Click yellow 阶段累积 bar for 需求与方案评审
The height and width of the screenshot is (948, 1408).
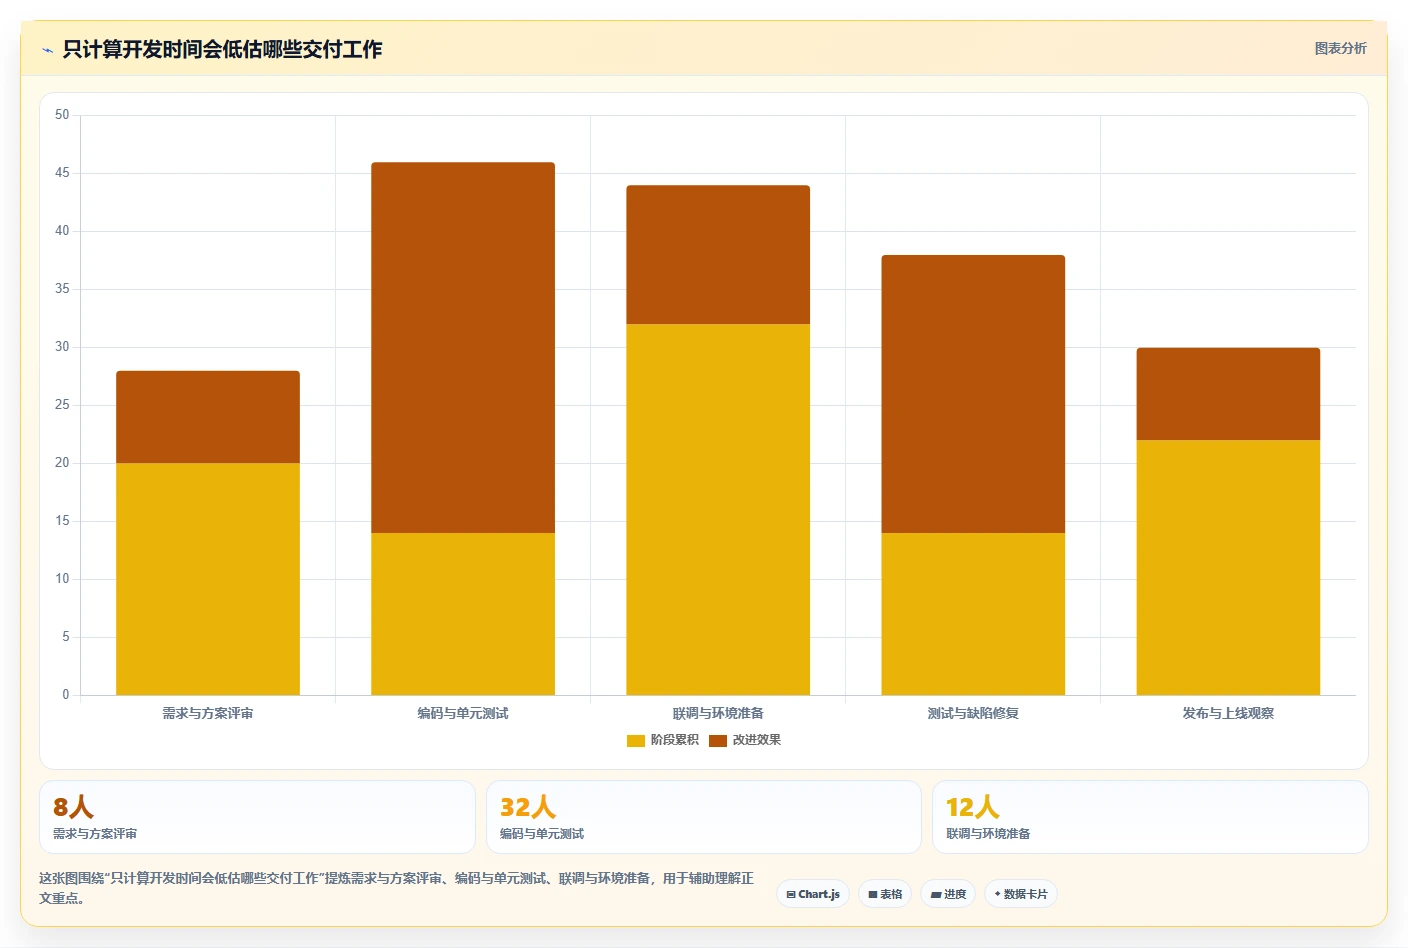click(x=208, y=579)
